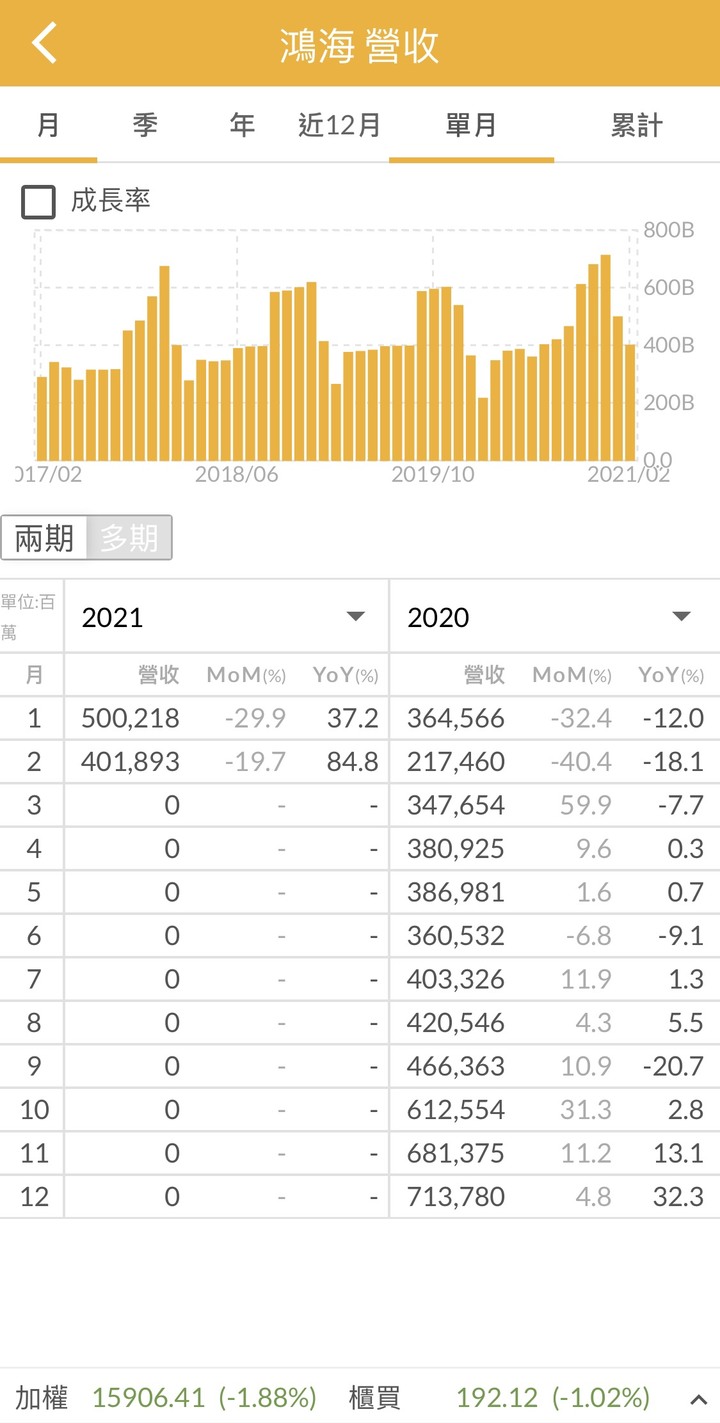This screenshot has height=1423, width=720.
Task: Select 2020 March revenue 347,654
Action: (x=456, y=805)
